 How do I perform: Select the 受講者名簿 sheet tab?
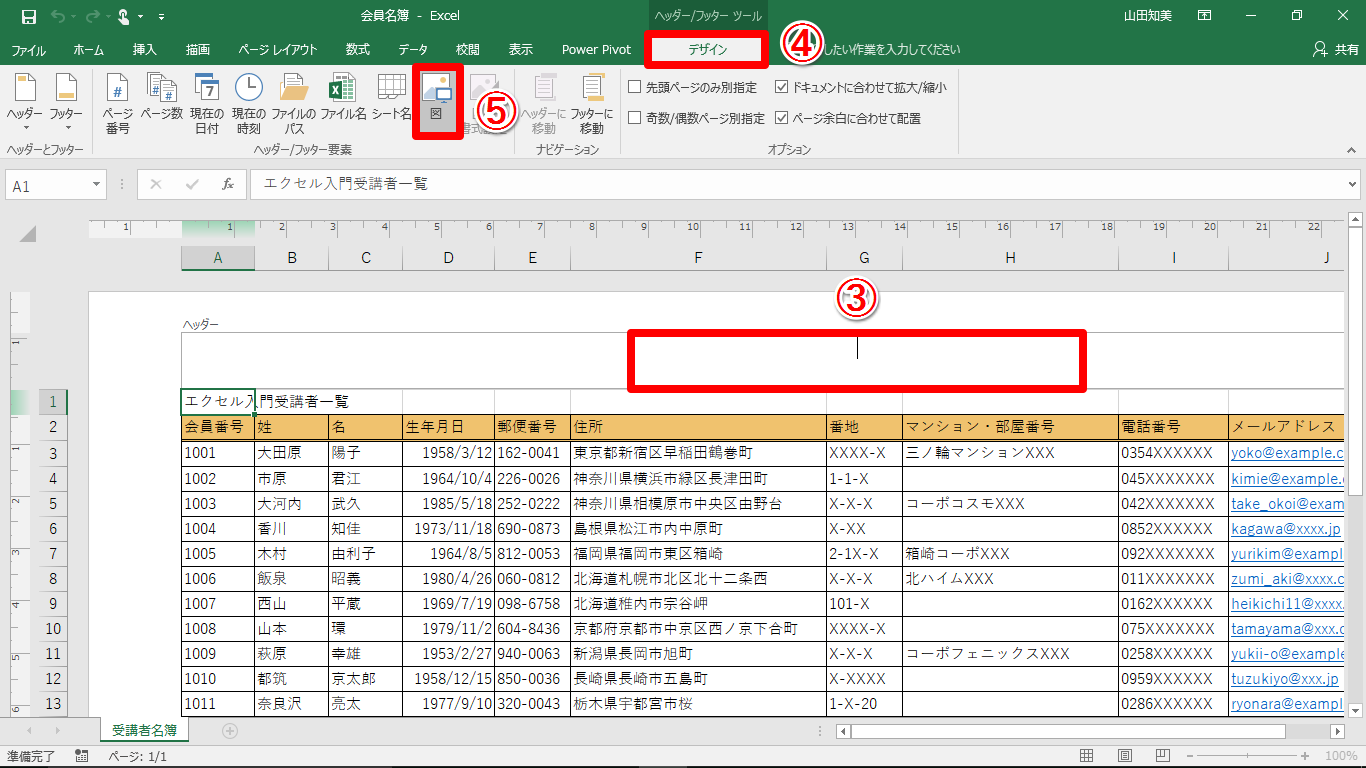pos(144,731)
